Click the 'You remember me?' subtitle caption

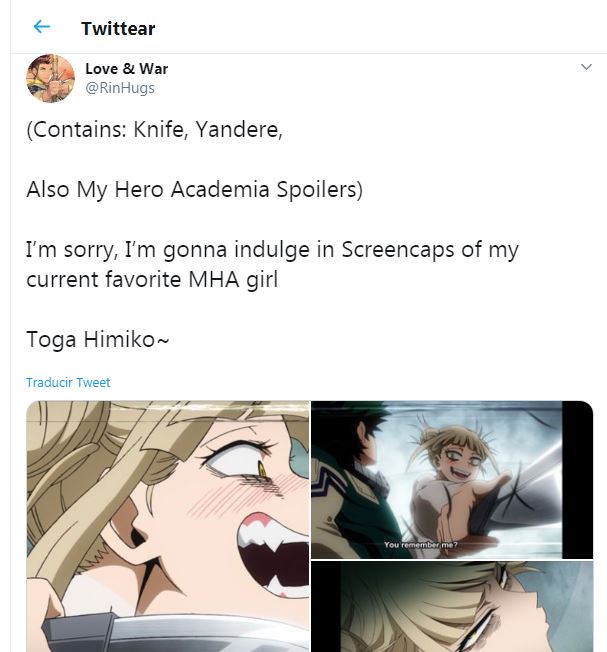pyautogui.click(x=419, y=545)
